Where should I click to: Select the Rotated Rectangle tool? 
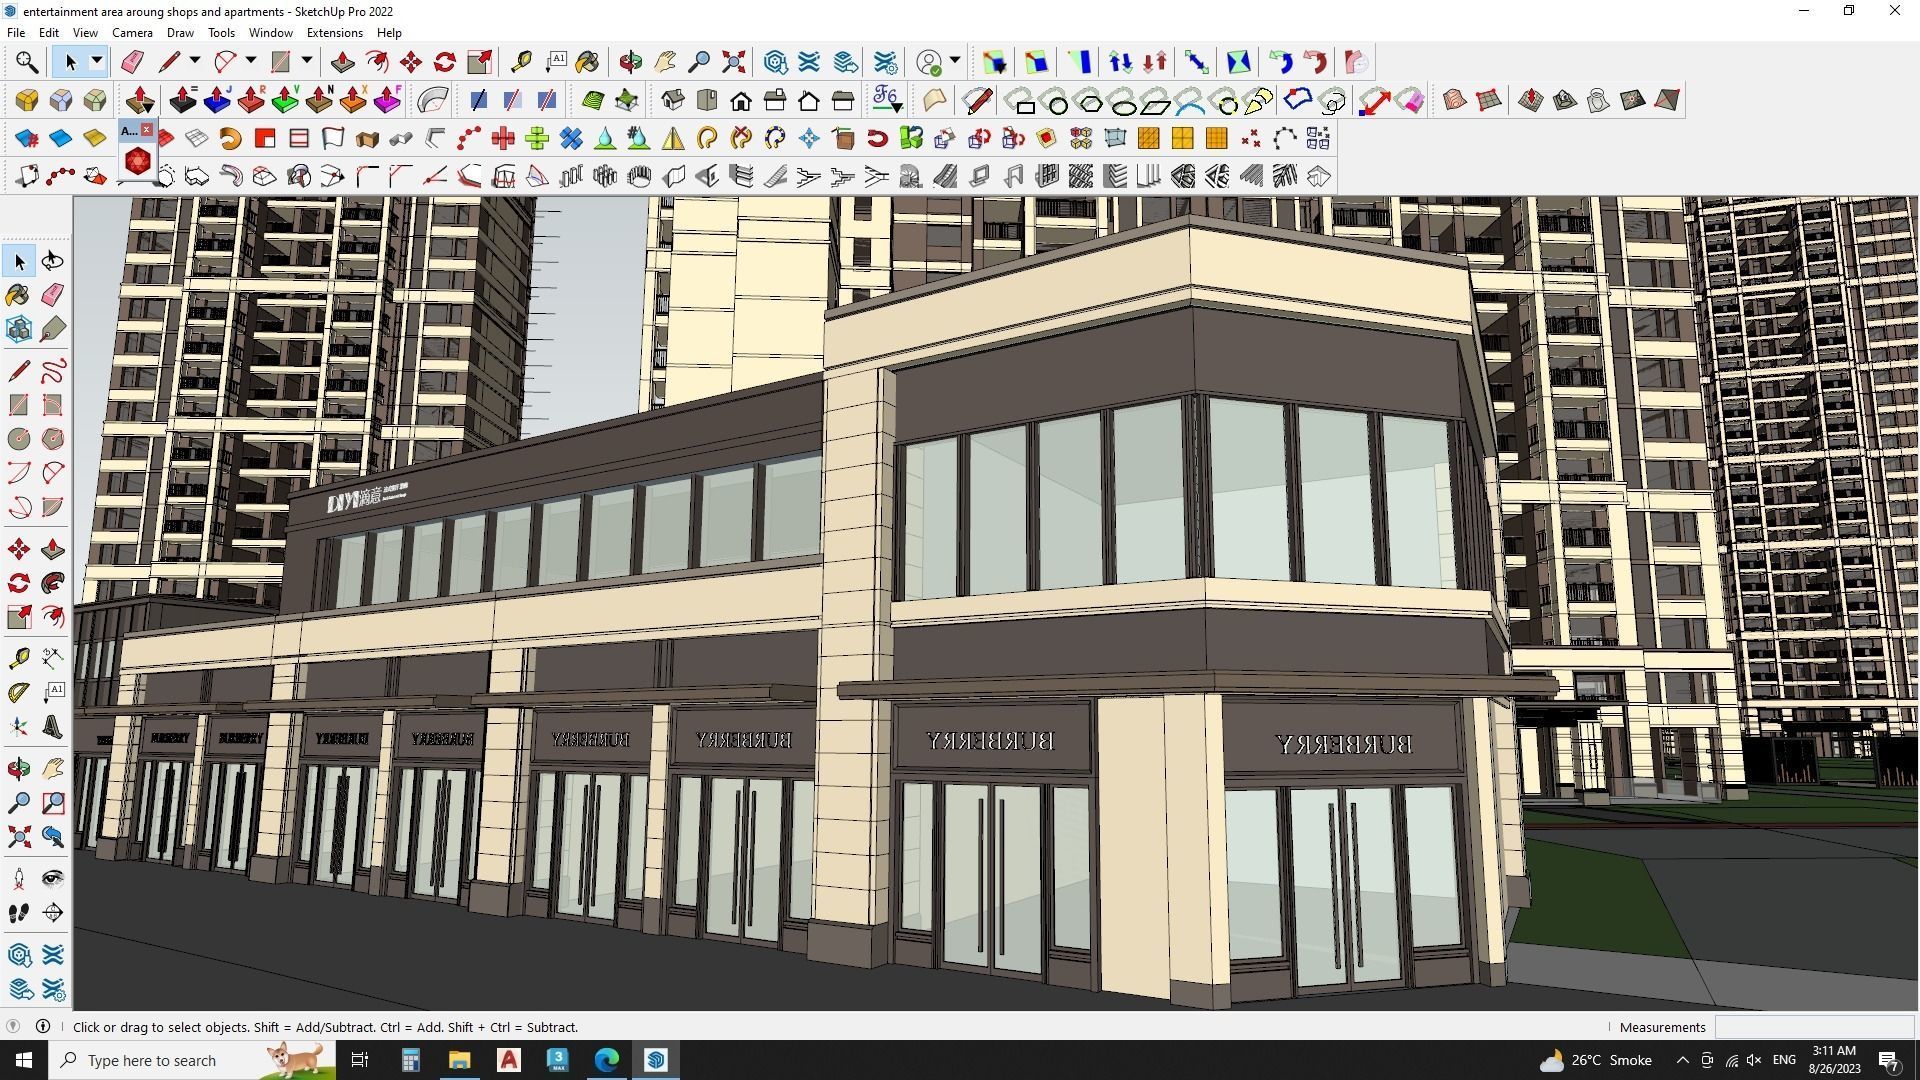click(x=53, y=405)
